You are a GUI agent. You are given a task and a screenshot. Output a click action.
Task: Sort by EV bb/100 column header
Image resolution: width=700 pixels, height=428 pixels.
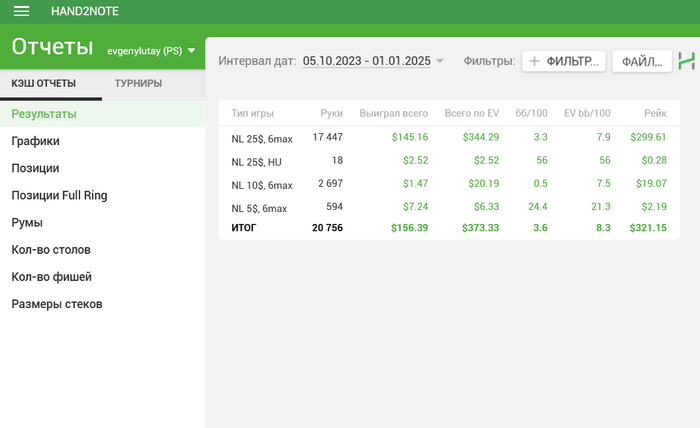587,113
